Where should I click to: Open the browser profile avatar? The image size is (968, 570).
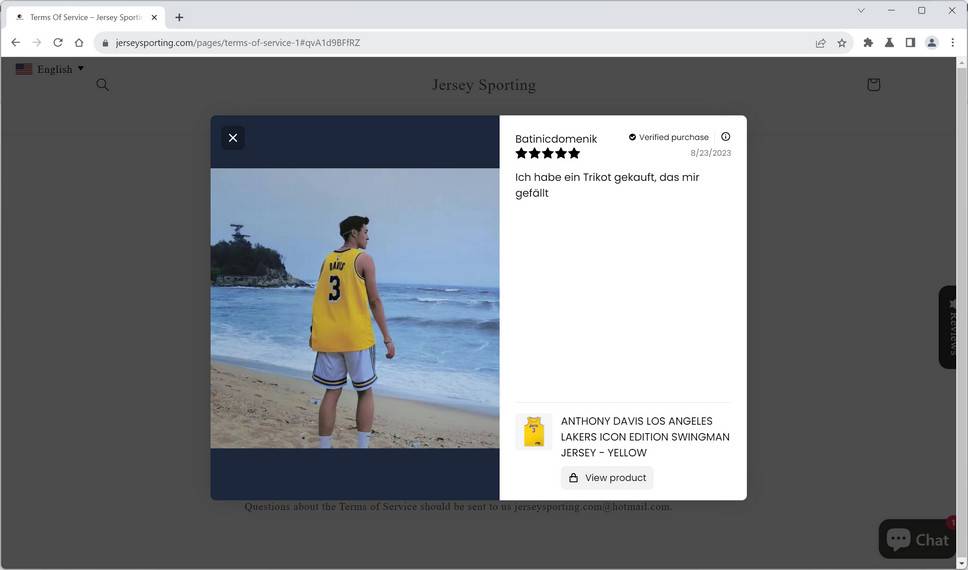click(932, 43)
